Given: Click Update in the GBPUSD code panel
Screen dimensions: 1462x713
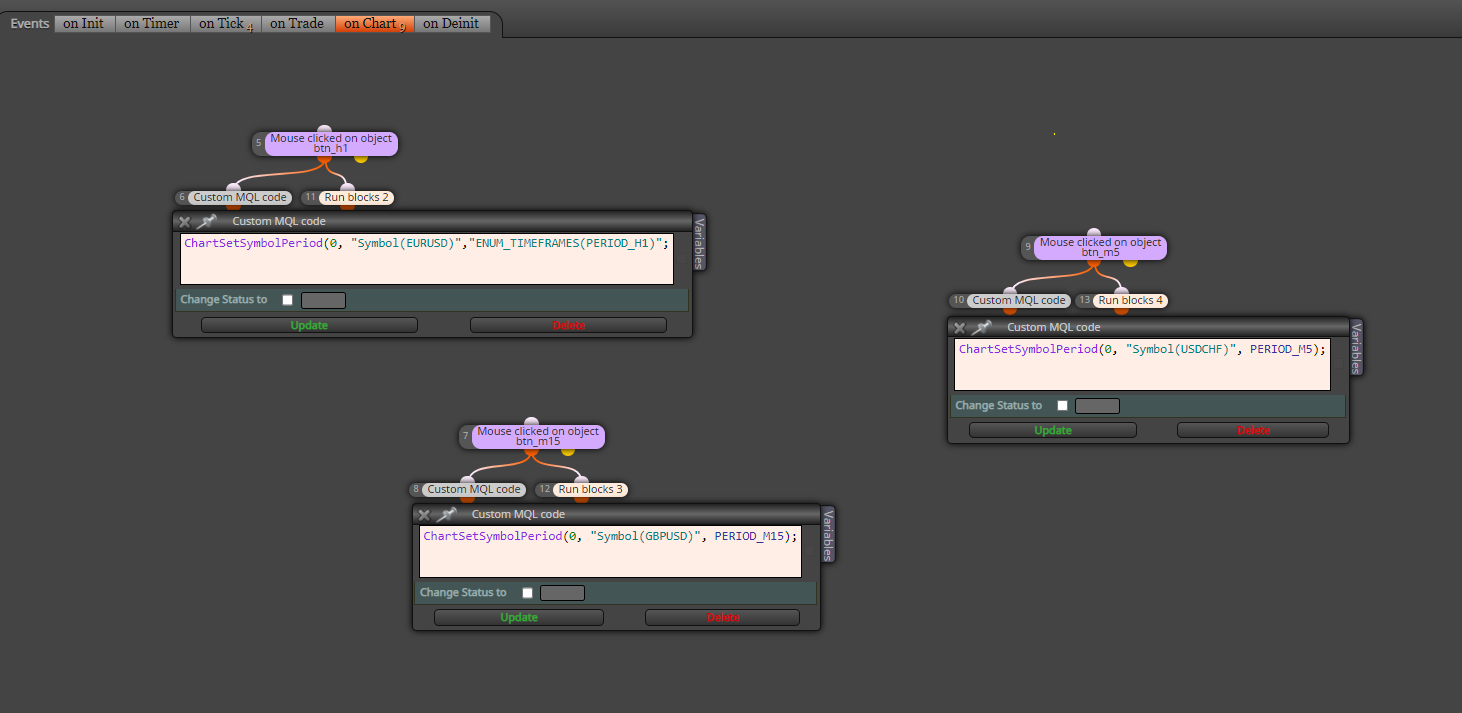Looking at the screenshot, I should [x=519, y=618].
